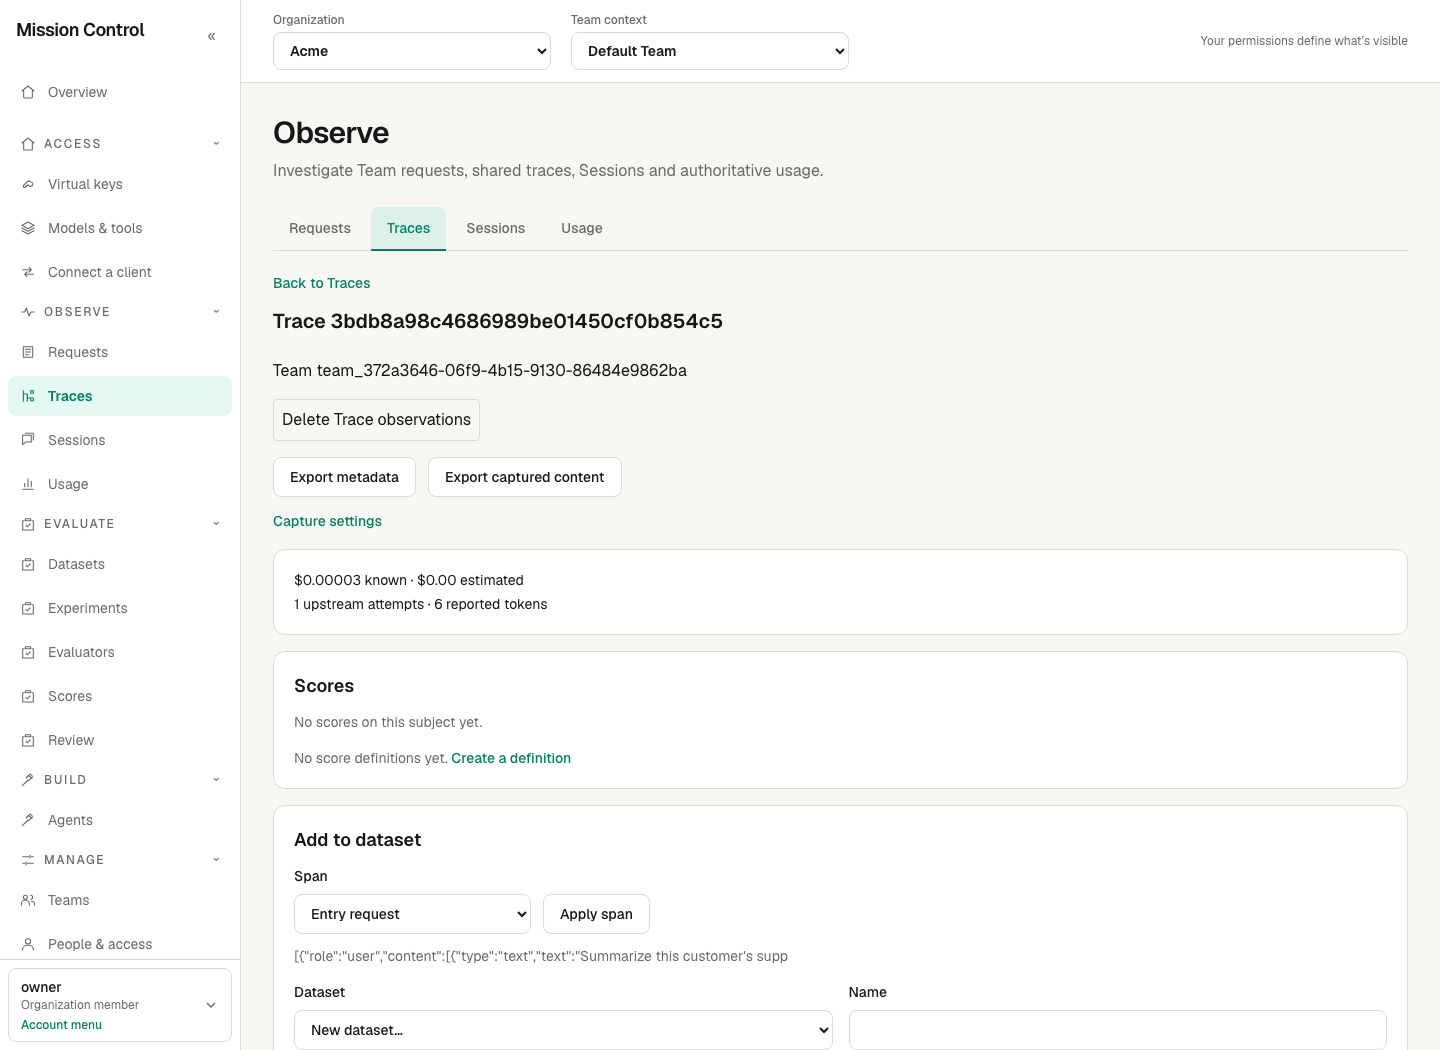Click the Evaluators icon in sidebar
The width and height of the screenshot is (1440, 1050).
28,652
